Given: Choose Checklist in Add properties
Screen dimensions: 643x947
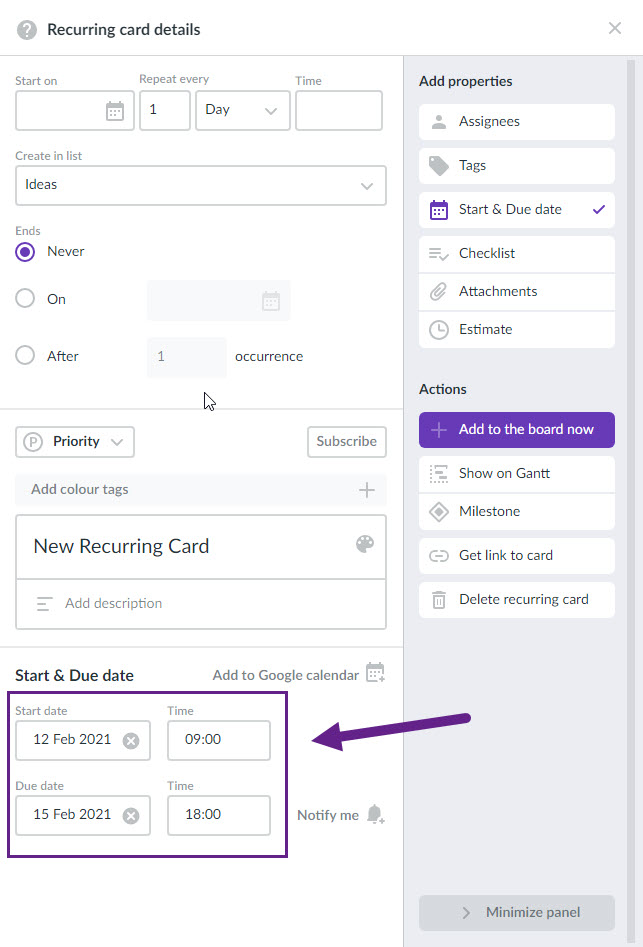Looking at the screenshot, I should [x=517, y=254].
